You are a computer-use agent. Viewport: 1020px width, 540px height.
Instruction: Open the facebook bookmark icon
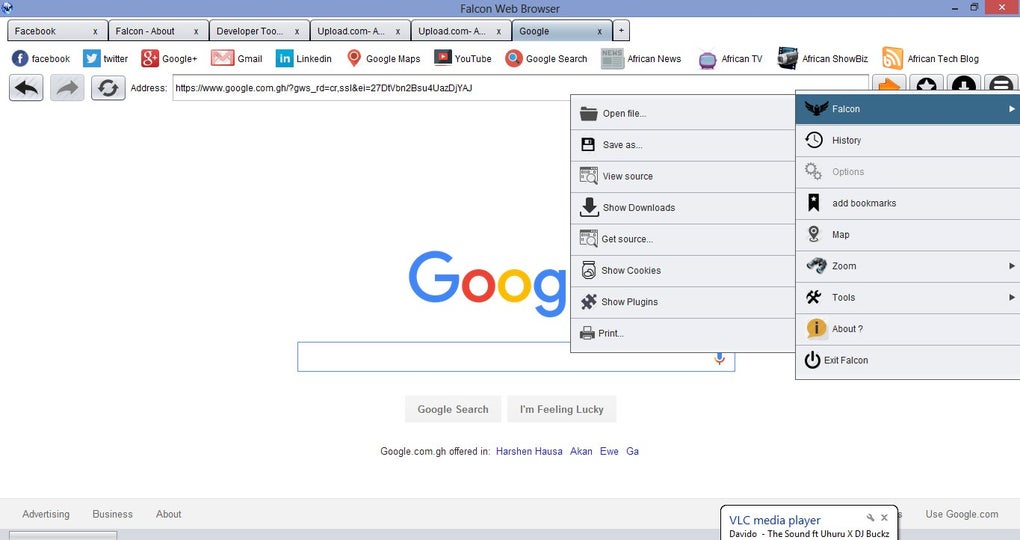pyautogui.click(x=20, y=59)
